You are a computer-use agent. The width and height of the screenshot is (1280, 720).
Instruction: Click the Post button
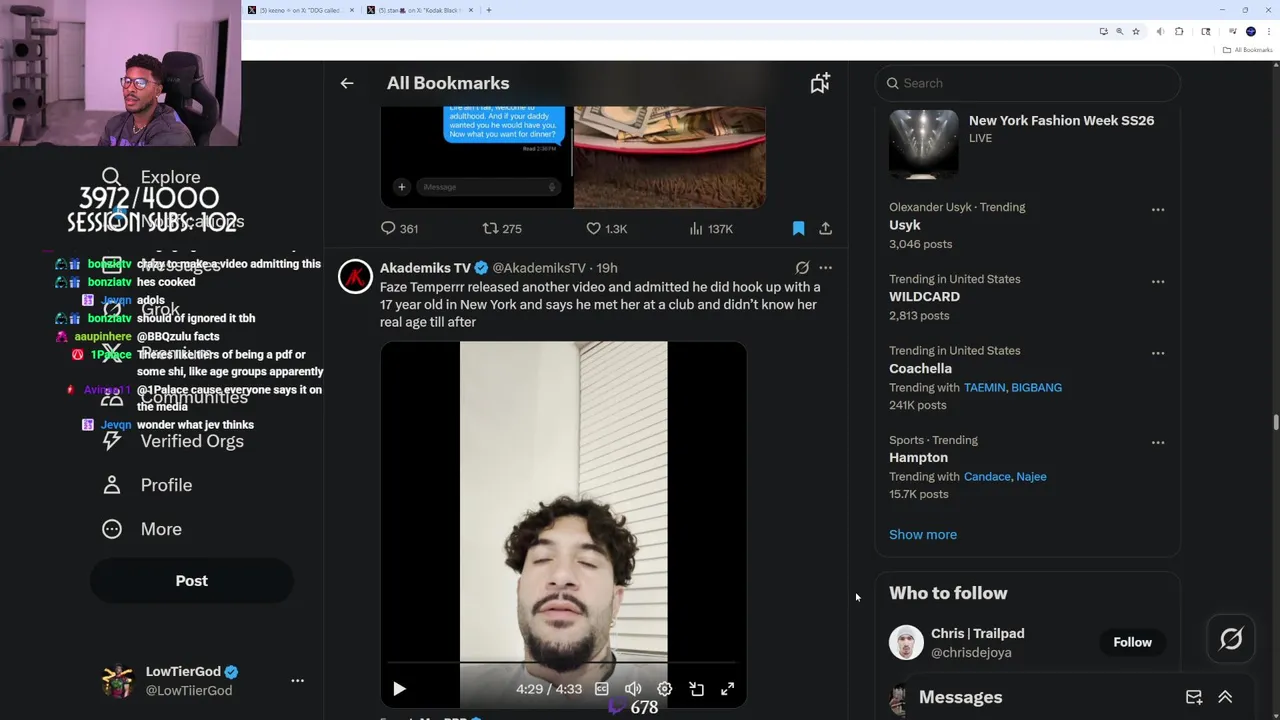click(x=192, y=581)
